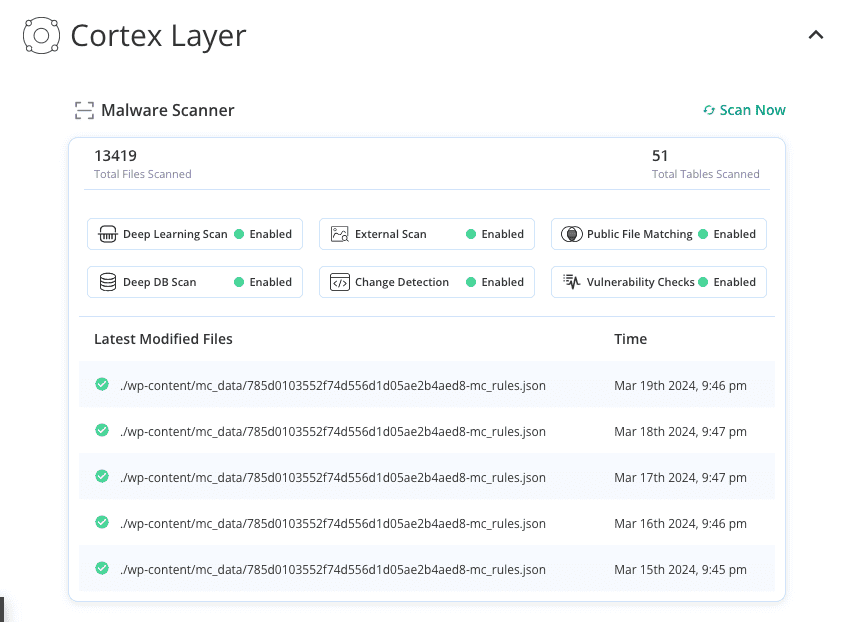Toggle Deep DB Scan enabled status dot
Image resolution: width=846 pixels, height=622 pixels.
pyautogui.click(x=239, y=282)
